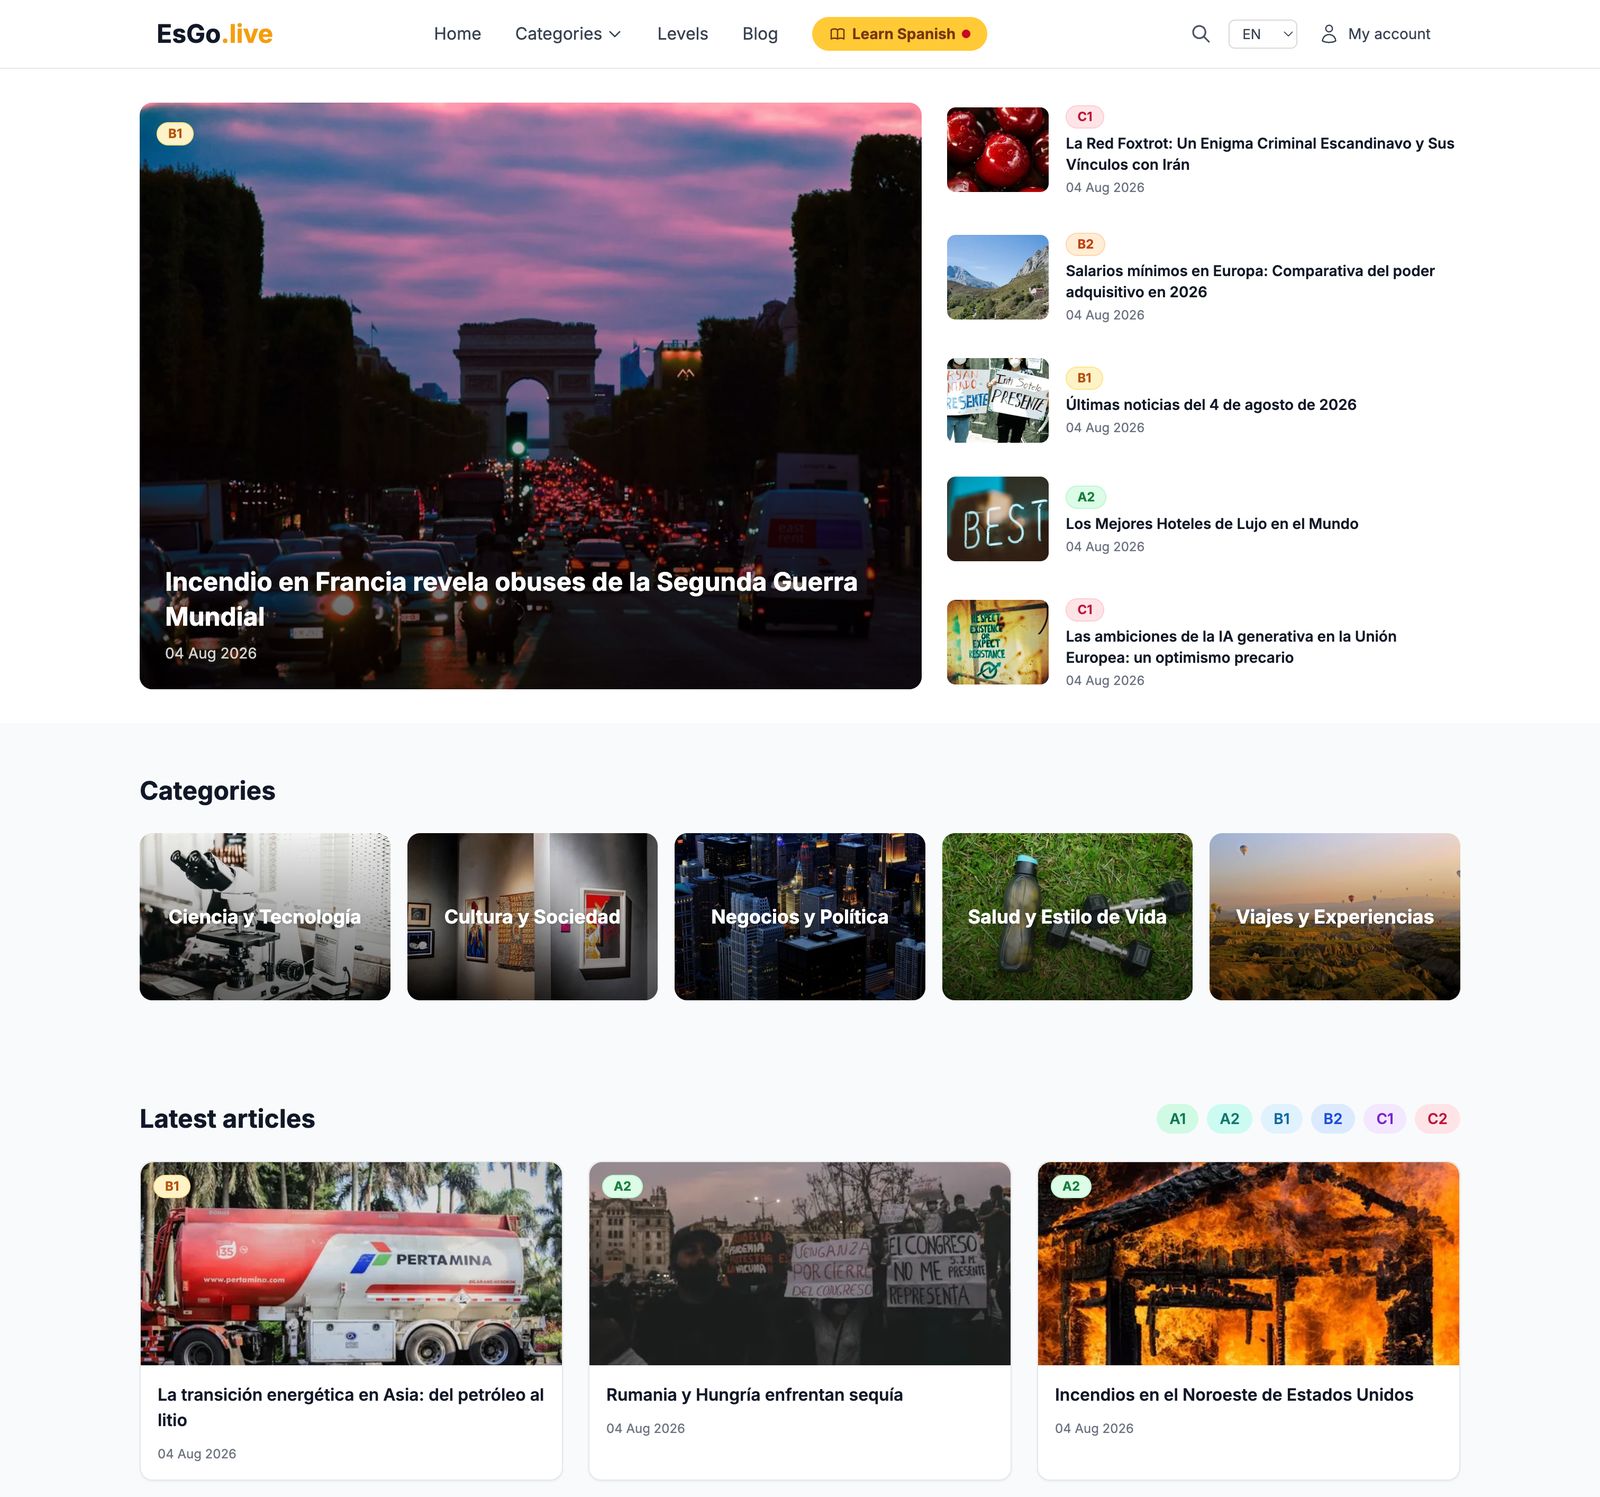Viewport: 1600px width, 1497px height.
Task: Open the Pertamina tanker truck image
Action: click(351, 1264)
